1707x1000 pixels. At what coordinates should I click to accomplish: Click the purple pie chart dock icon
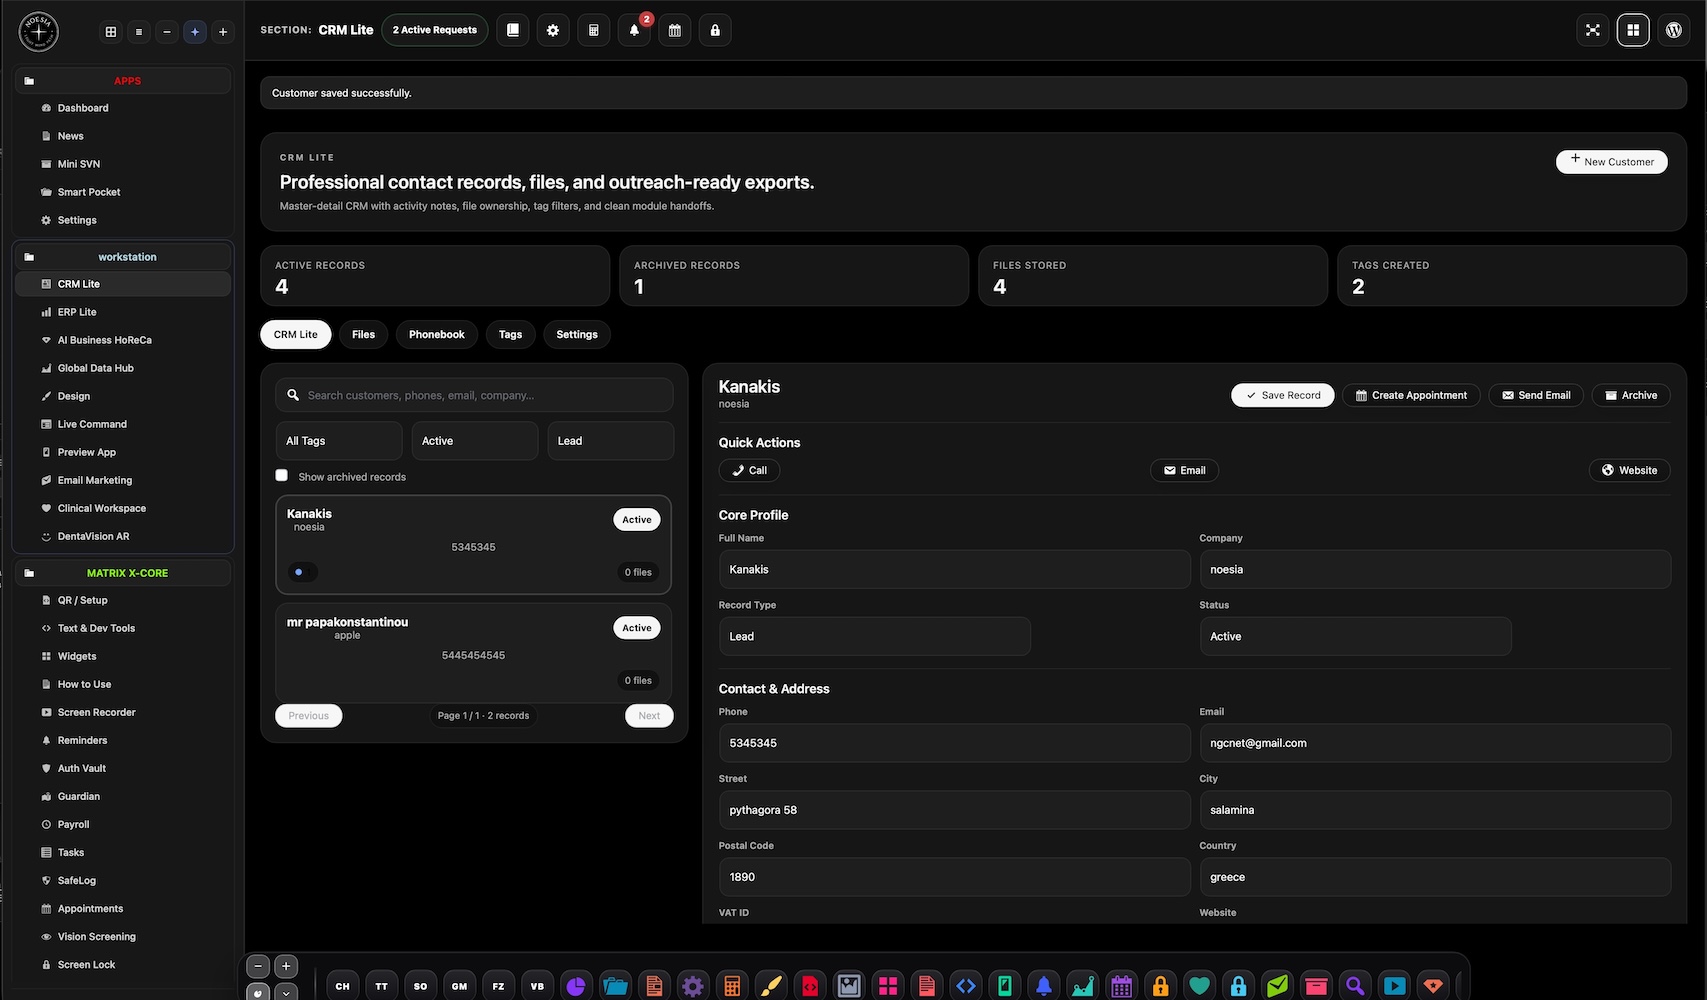click(576, 986)
